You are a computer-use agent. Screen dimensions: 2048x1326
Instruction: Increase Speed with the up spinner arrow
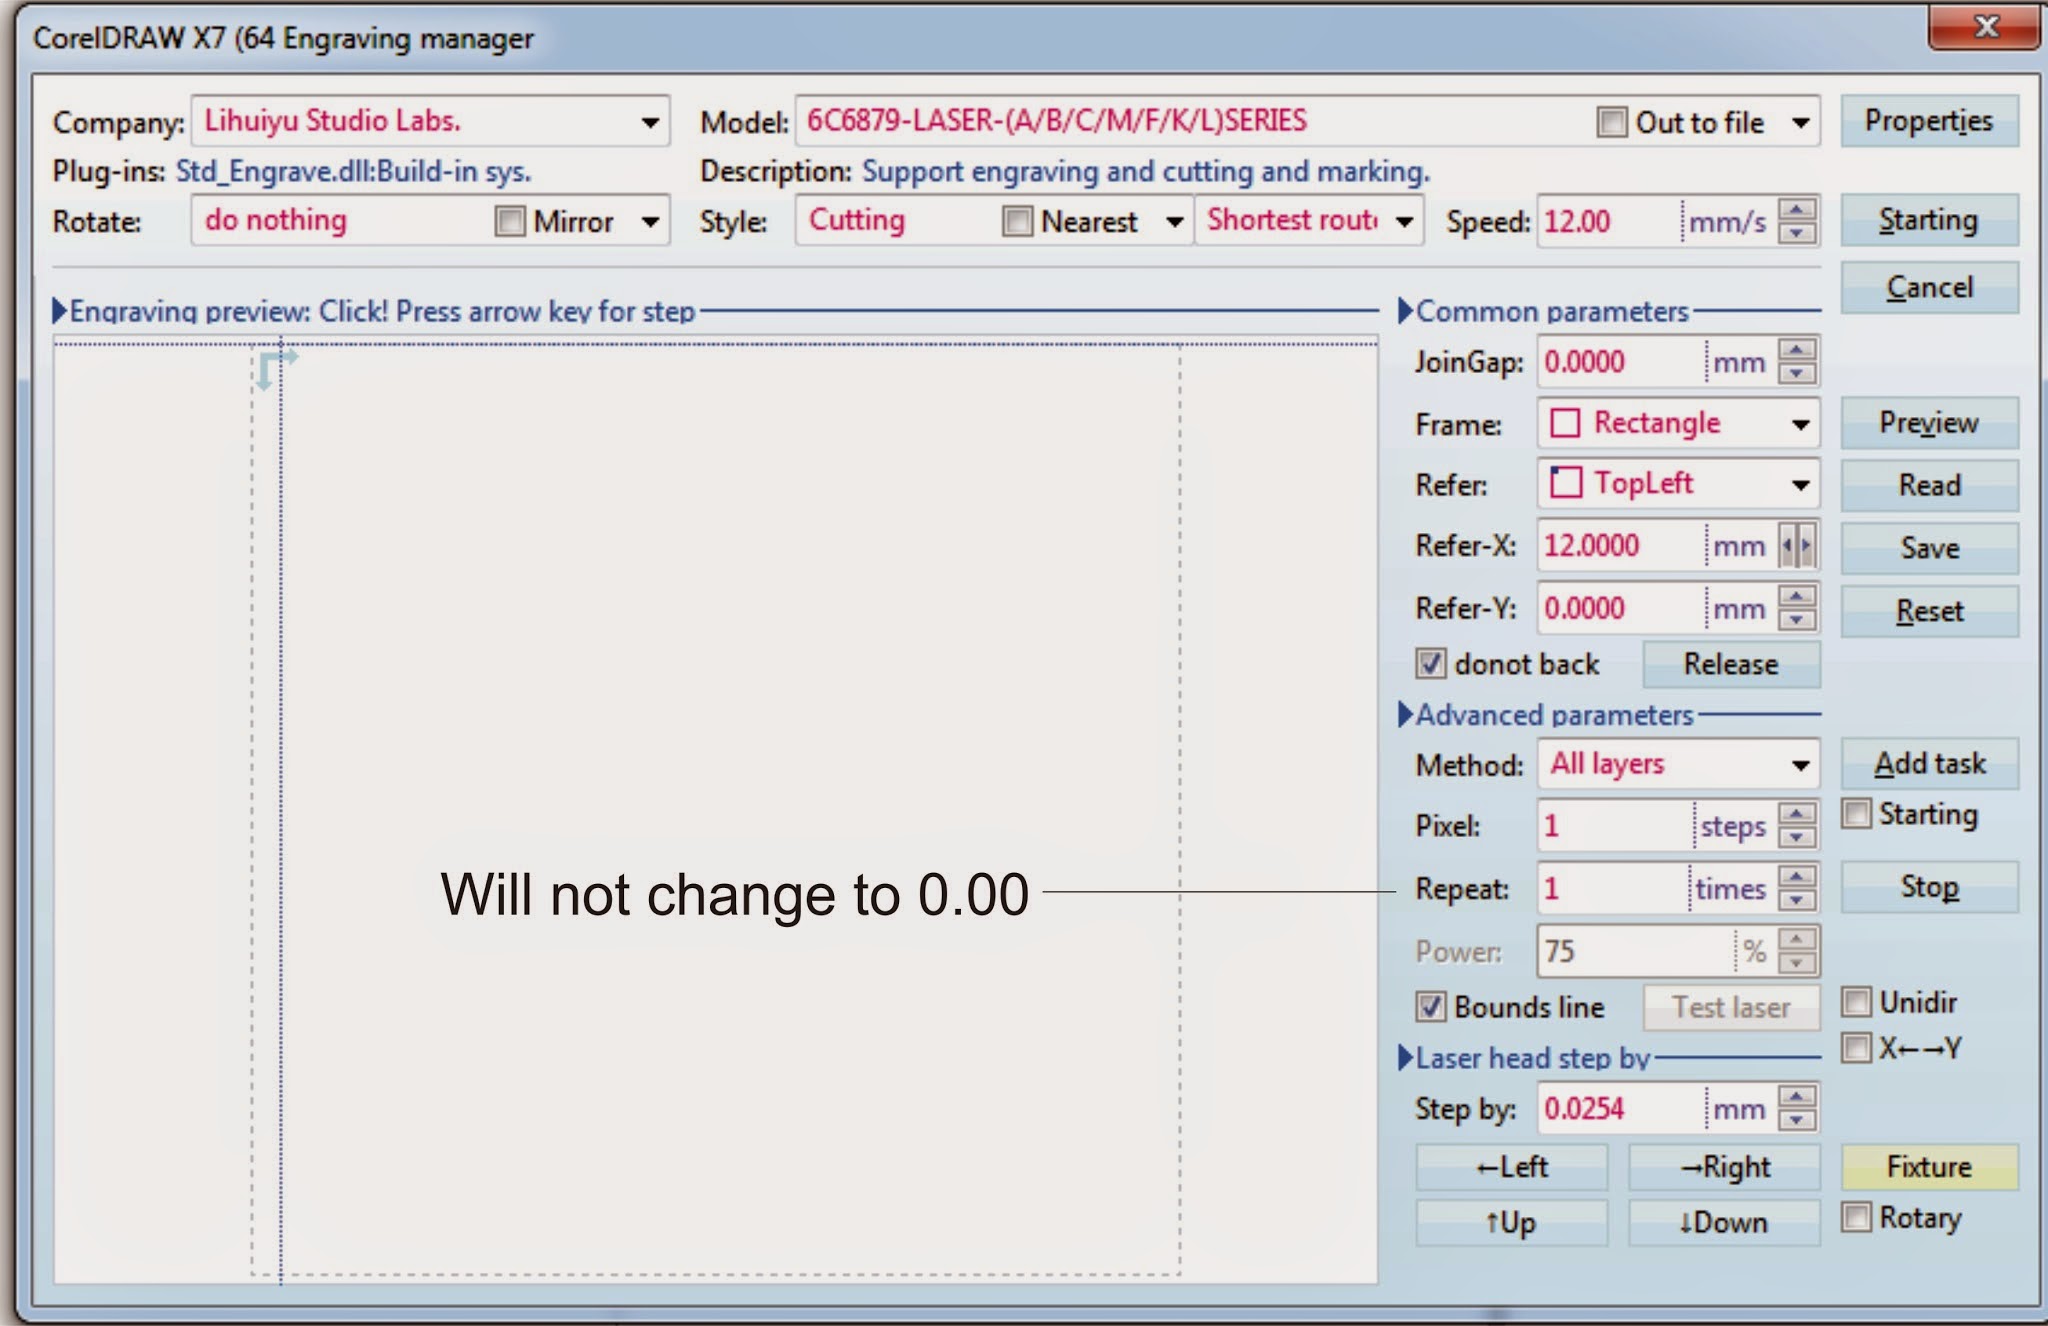coord(1797,210)
